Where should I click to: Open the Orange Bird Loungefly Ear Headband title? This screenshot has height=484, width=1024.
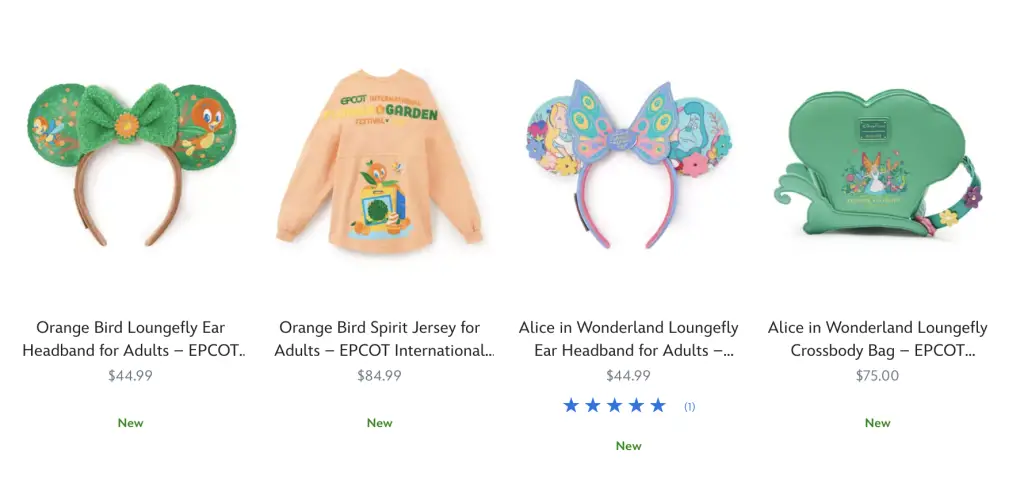point(131,339)
